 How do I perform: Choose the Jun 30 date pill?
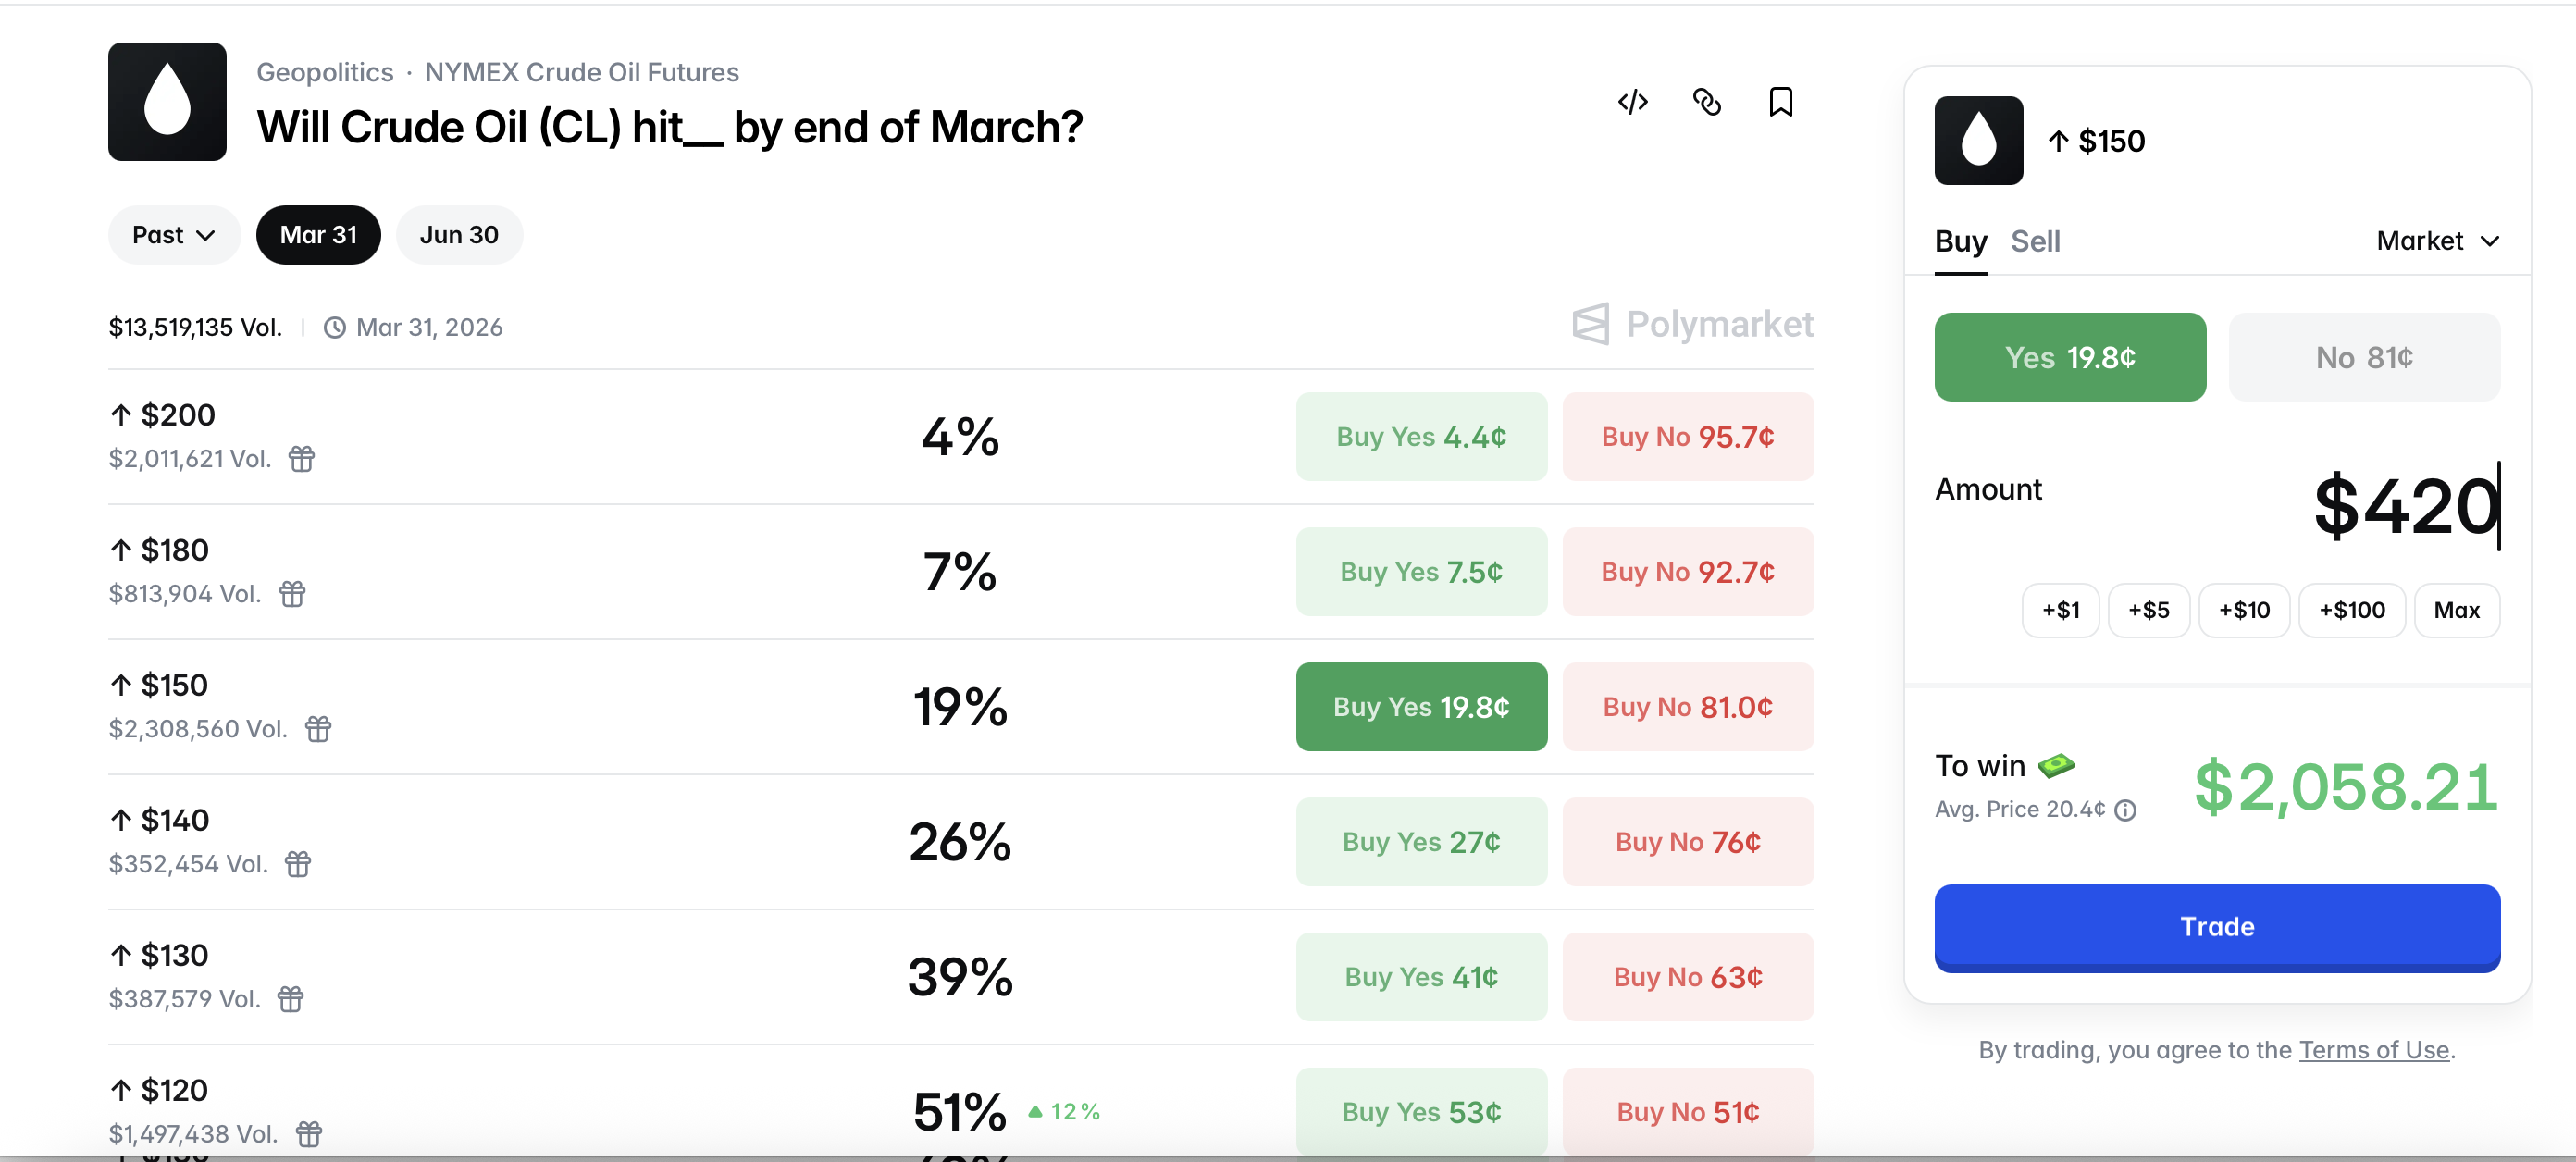tap(458, 235)
